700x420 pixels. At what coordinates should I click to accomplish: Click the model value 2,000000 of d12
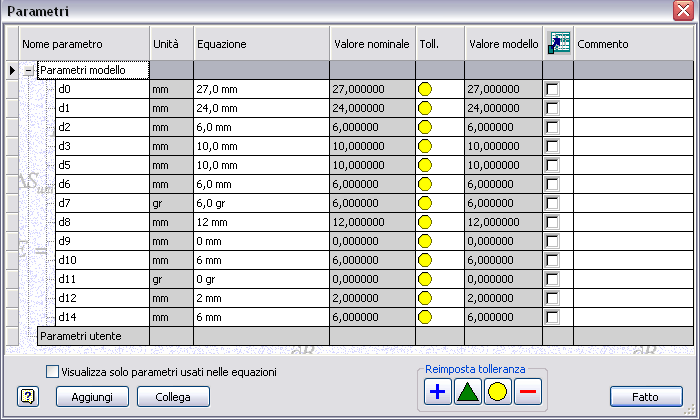[504, 298]
